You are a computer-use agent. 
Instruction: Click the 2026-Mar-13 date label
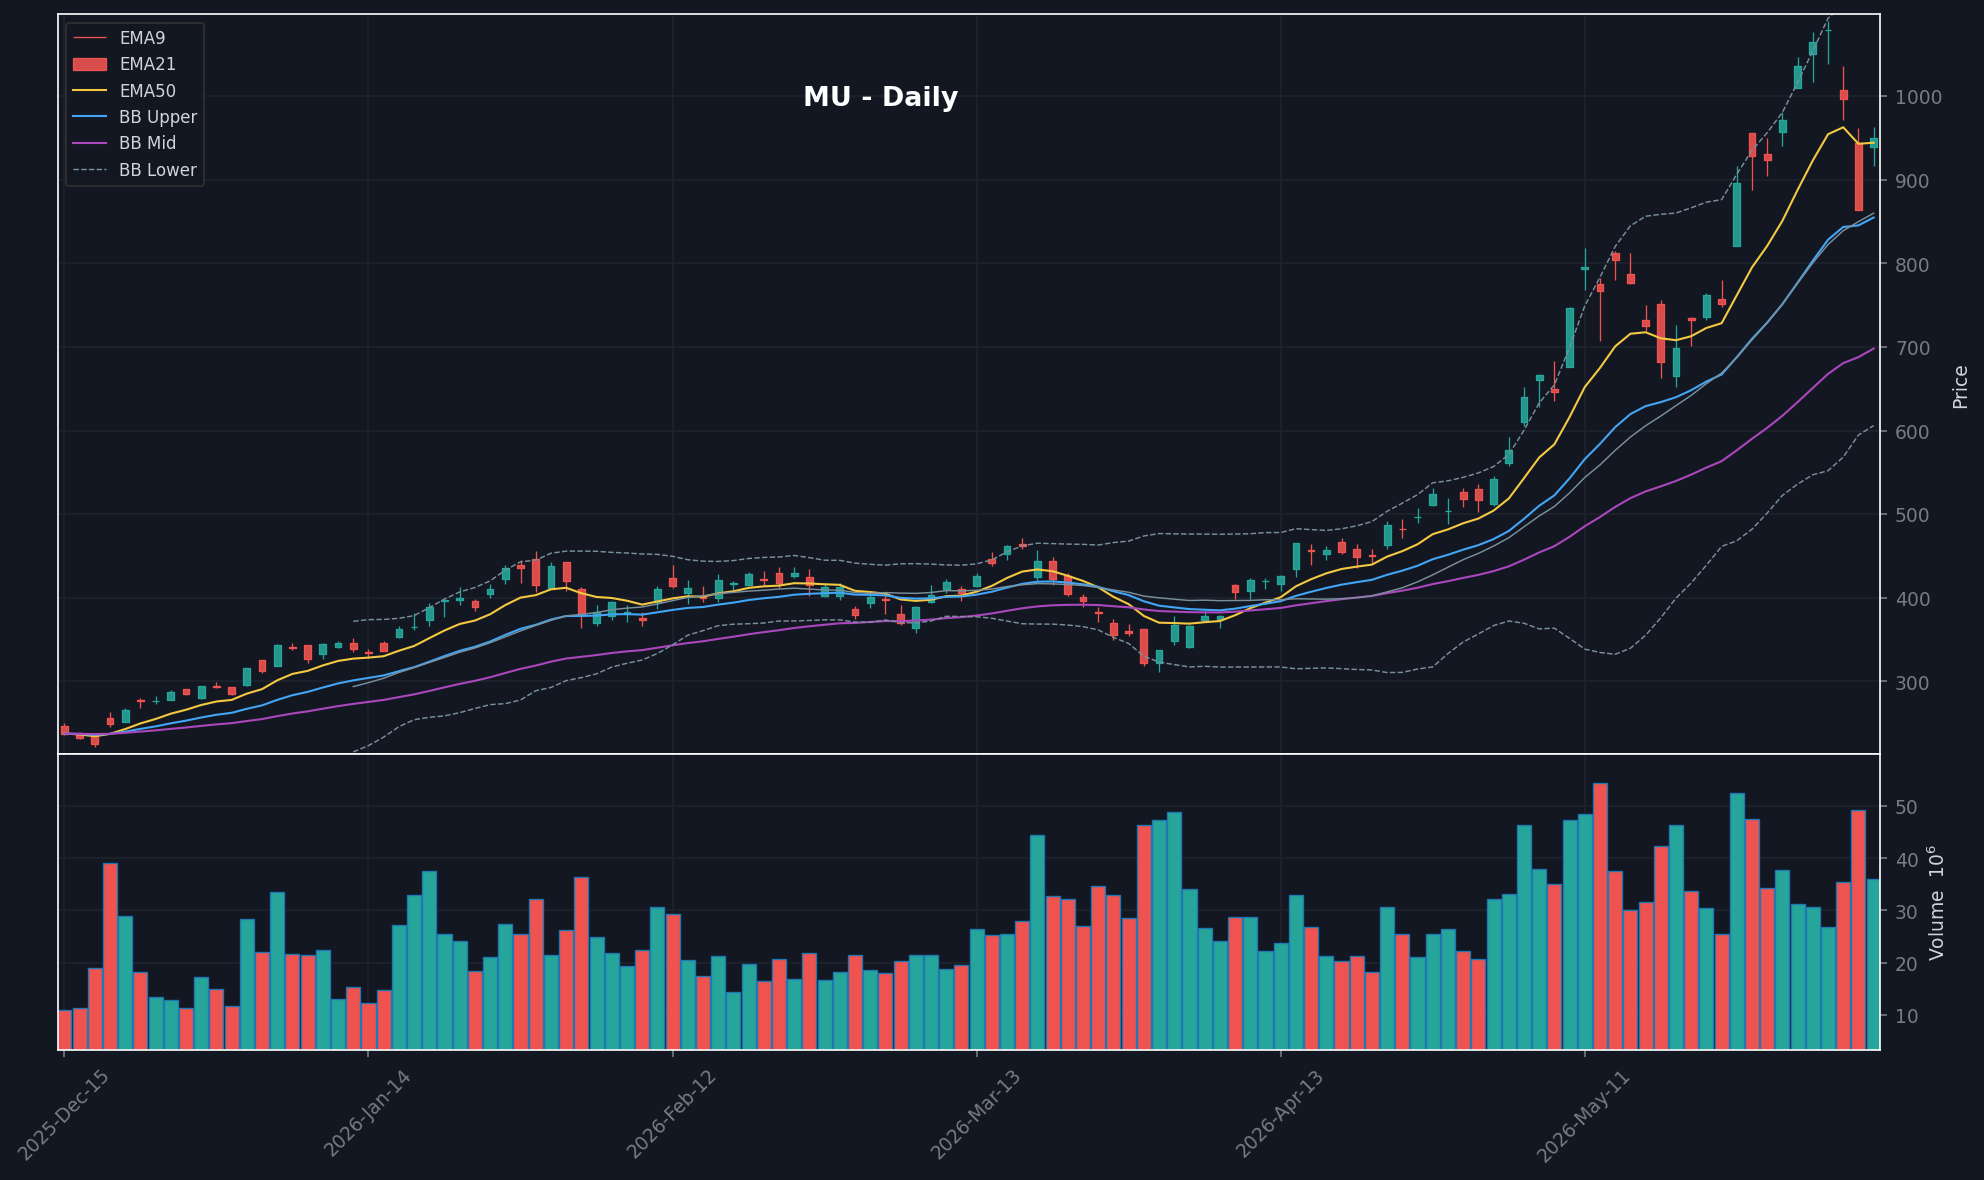976,1114
